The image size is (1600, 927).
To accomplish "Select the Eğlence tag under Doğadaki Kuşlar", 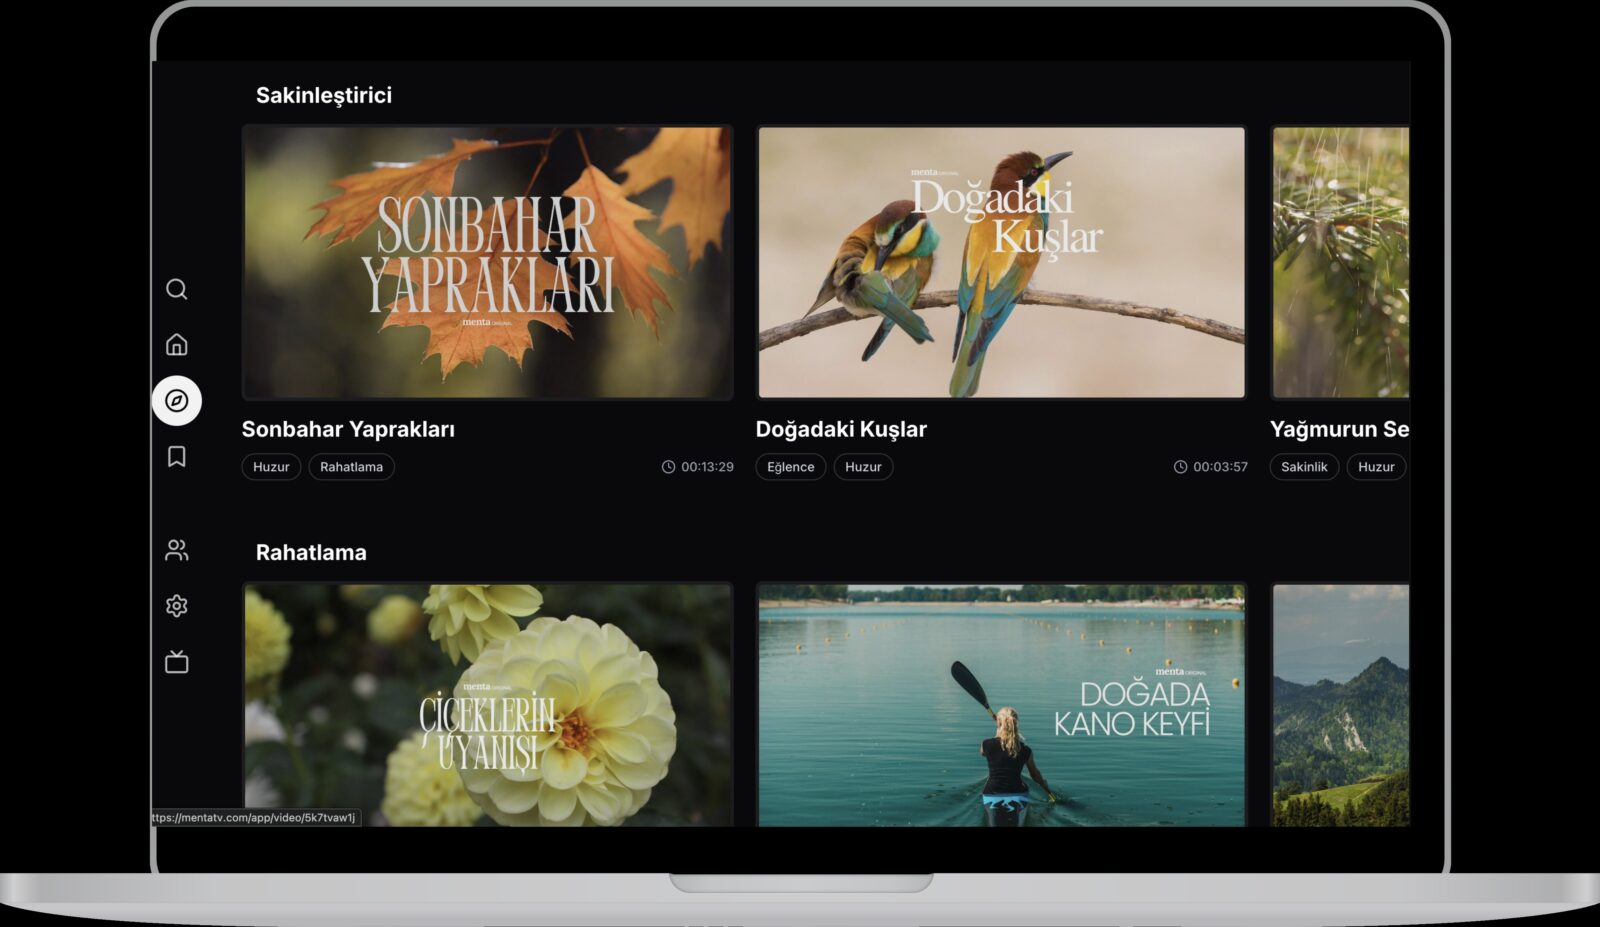I will tap(790, 467).
